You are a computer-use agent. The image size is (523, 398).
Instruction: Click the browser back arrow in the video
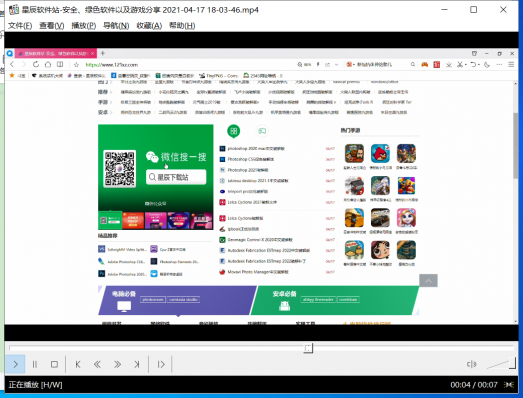pos(12,64)
